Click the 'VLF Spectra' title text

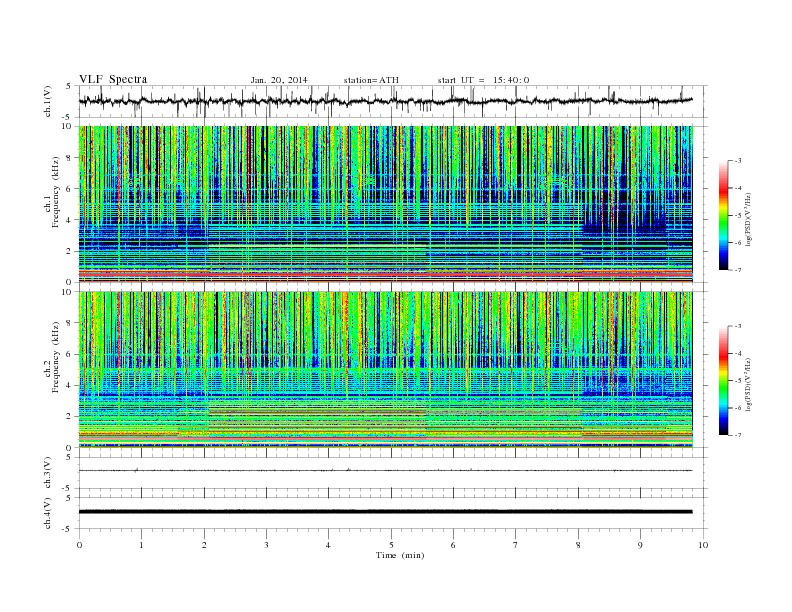tap(113, 79)
